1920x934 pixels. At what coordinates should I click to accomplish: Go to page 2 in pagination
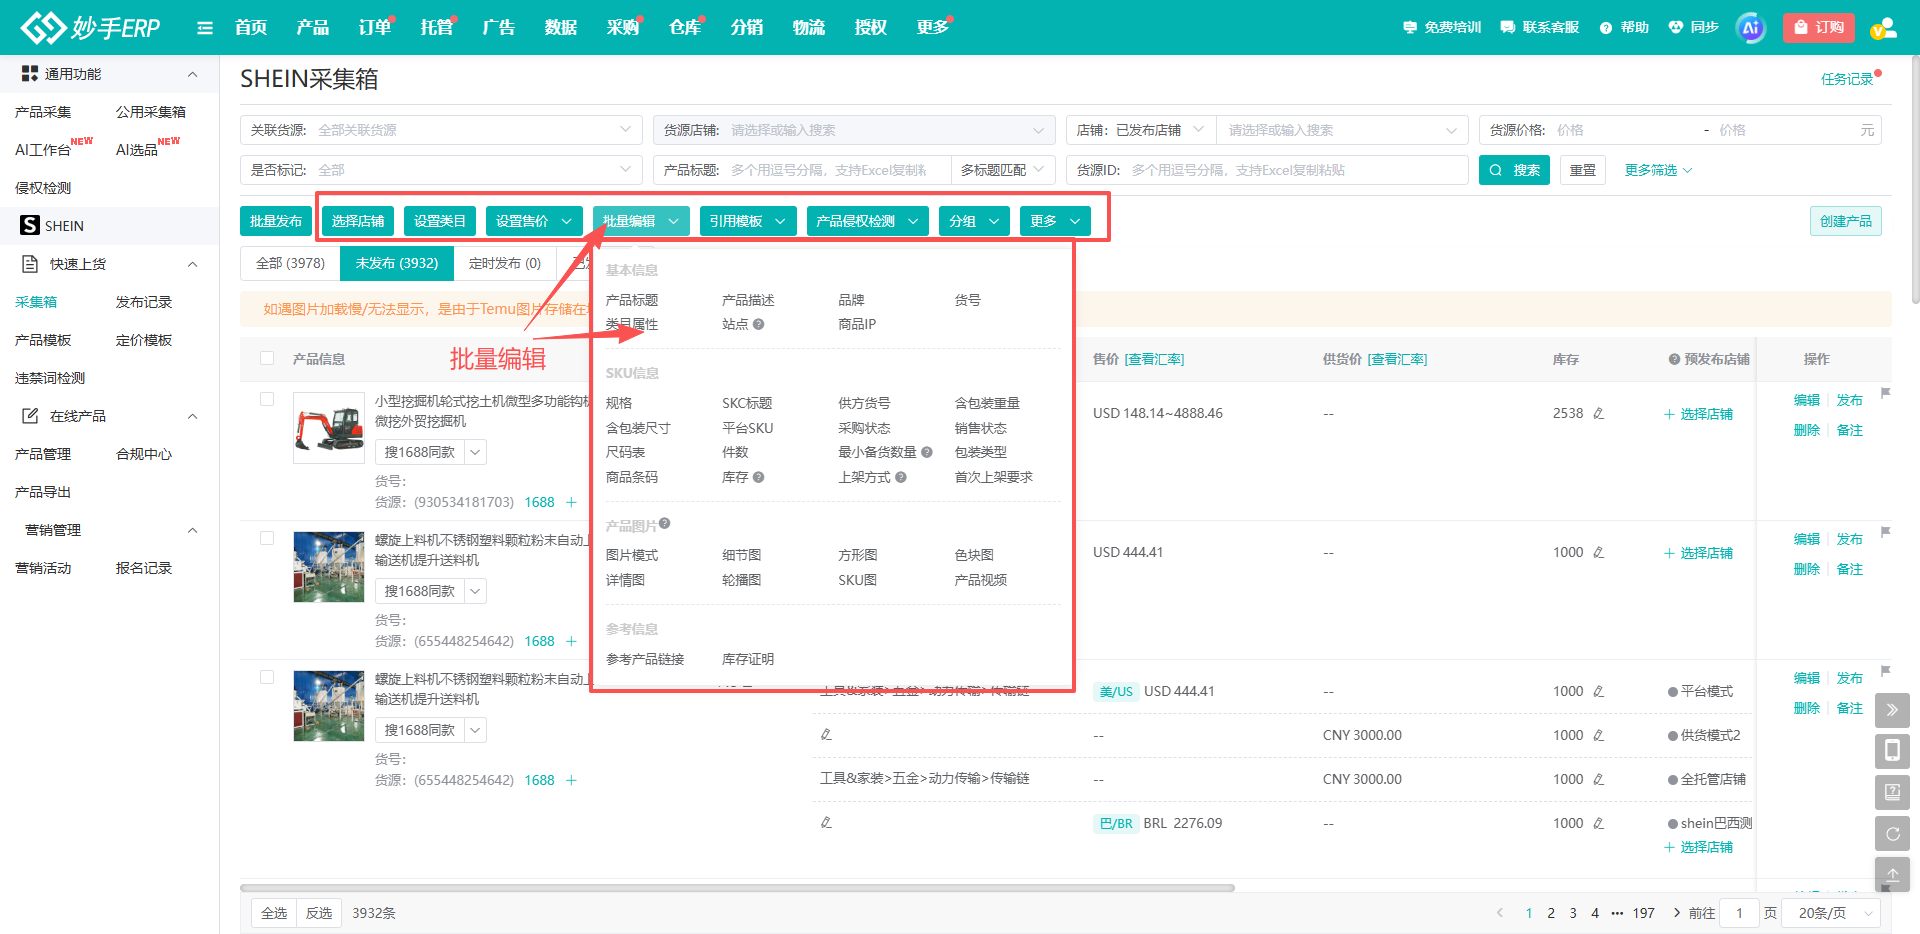(x=1551, y=913)
